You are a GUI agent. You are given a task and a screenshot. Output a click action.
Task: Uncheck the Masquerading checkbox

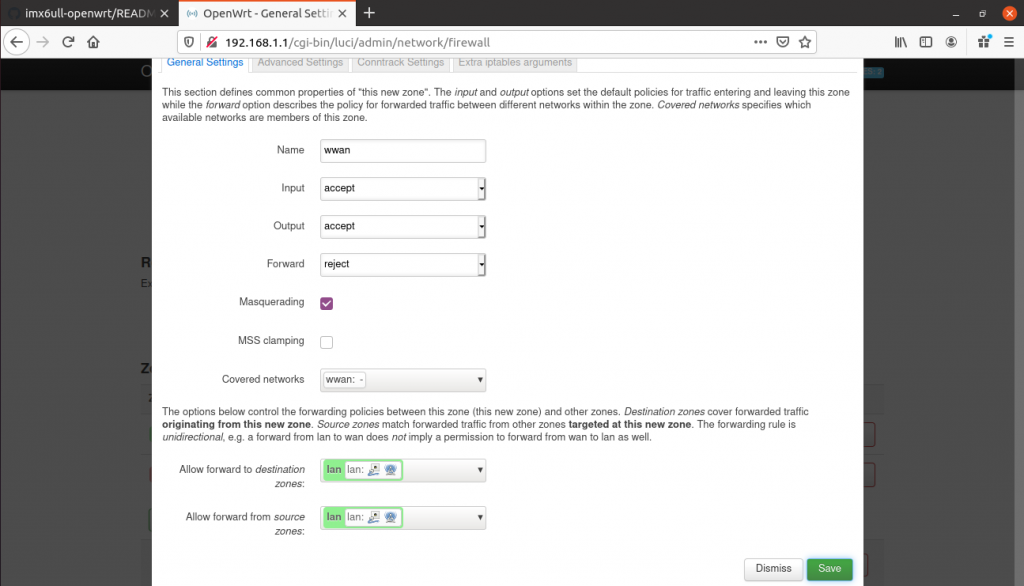pos(326,302)
